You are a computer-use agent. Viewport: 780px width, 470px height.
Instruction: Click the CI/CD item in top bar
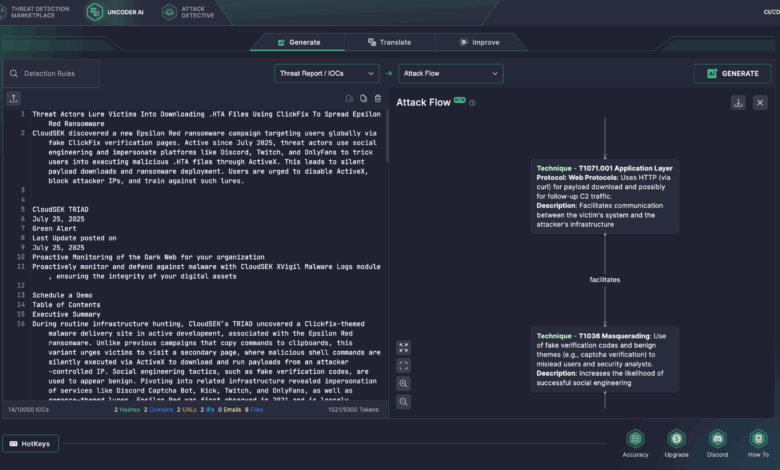pos(771,12)
